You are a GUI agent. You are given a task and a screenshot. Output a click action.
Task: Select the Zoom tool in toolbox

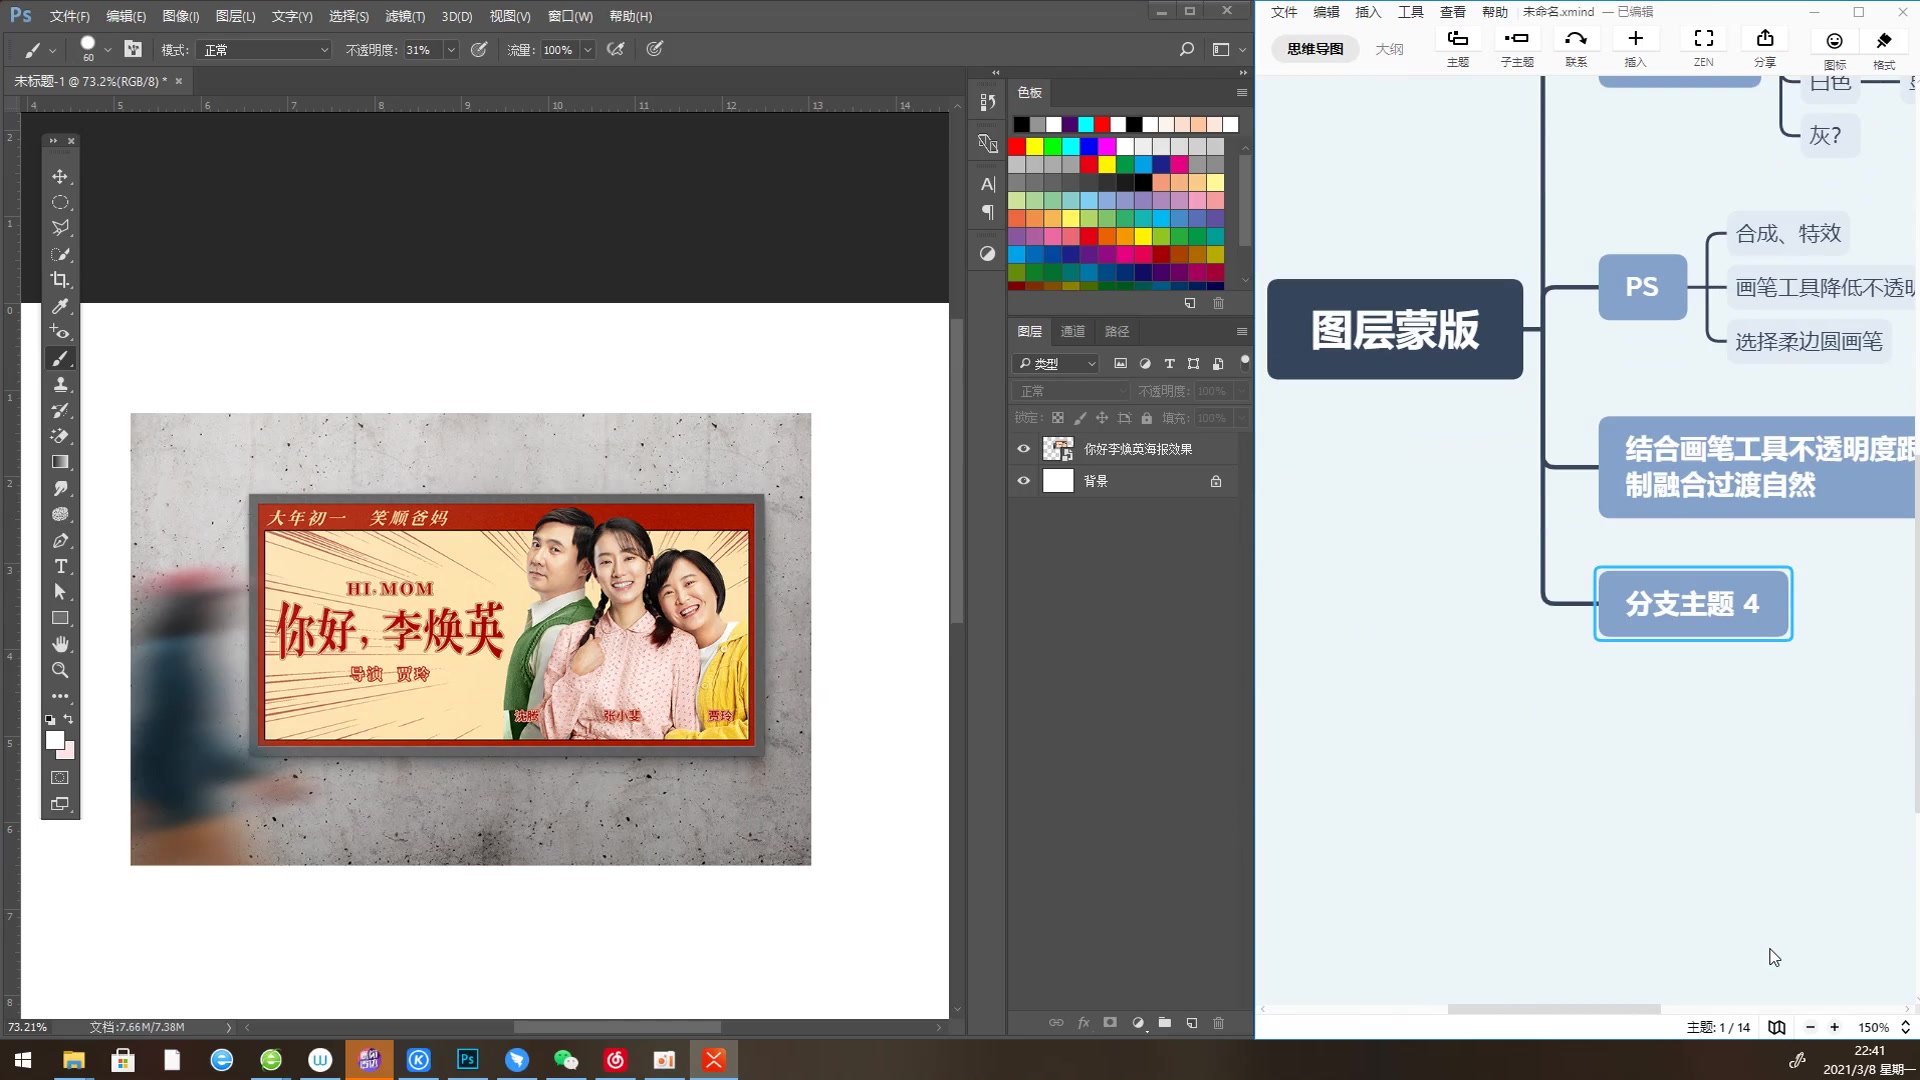click(x=60, y=670)
